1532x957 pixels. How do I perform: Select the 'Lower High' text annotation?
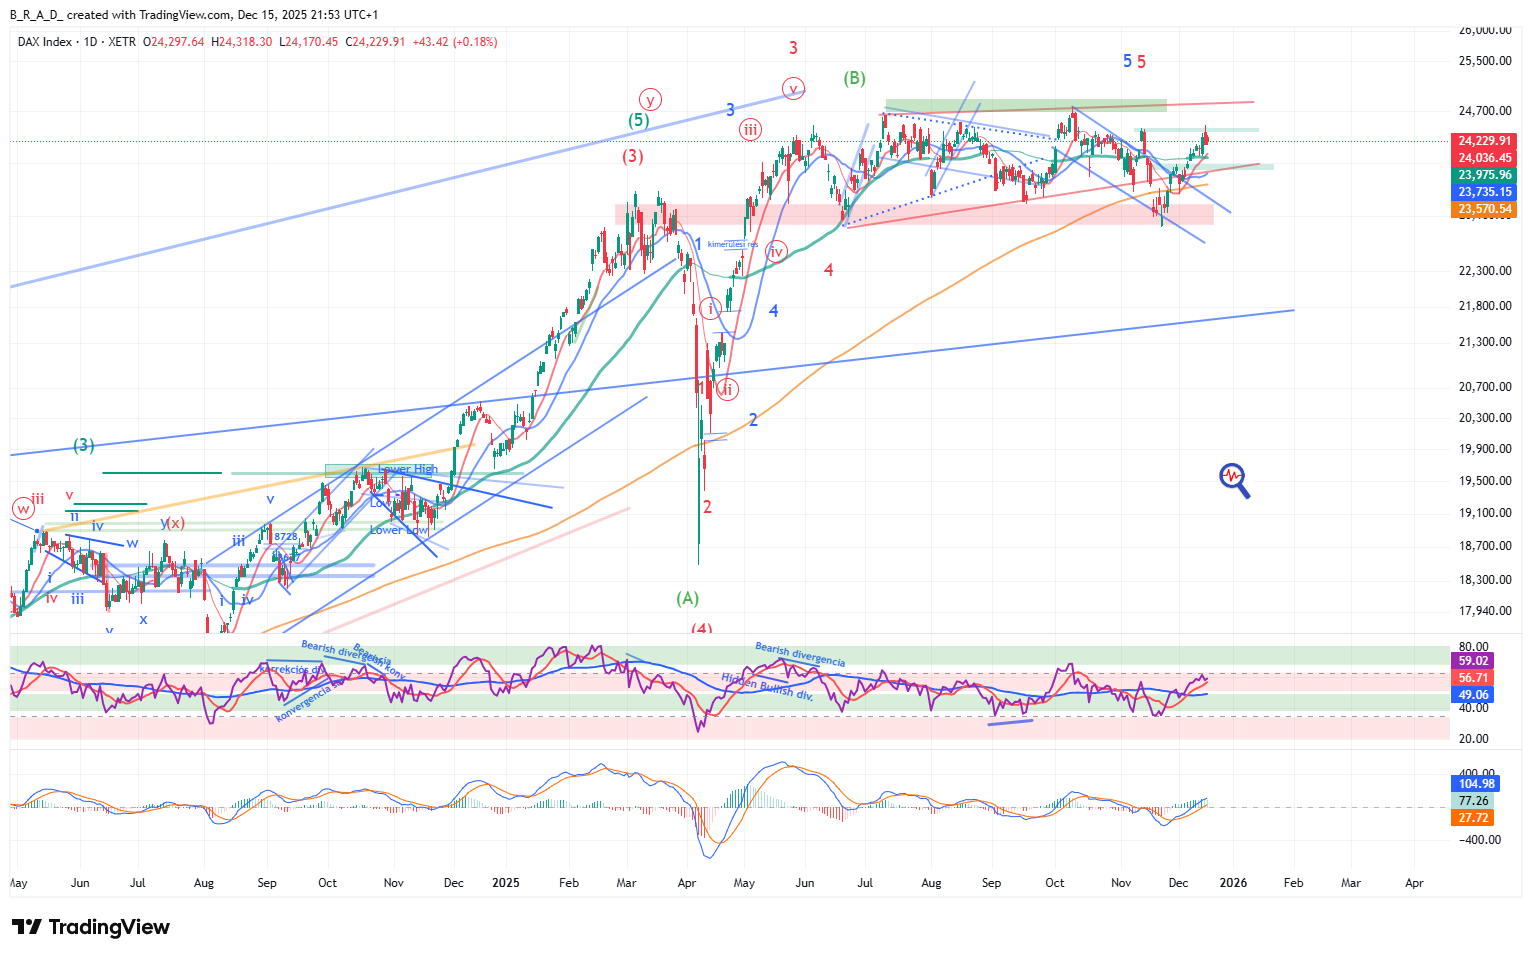[408, 469]
